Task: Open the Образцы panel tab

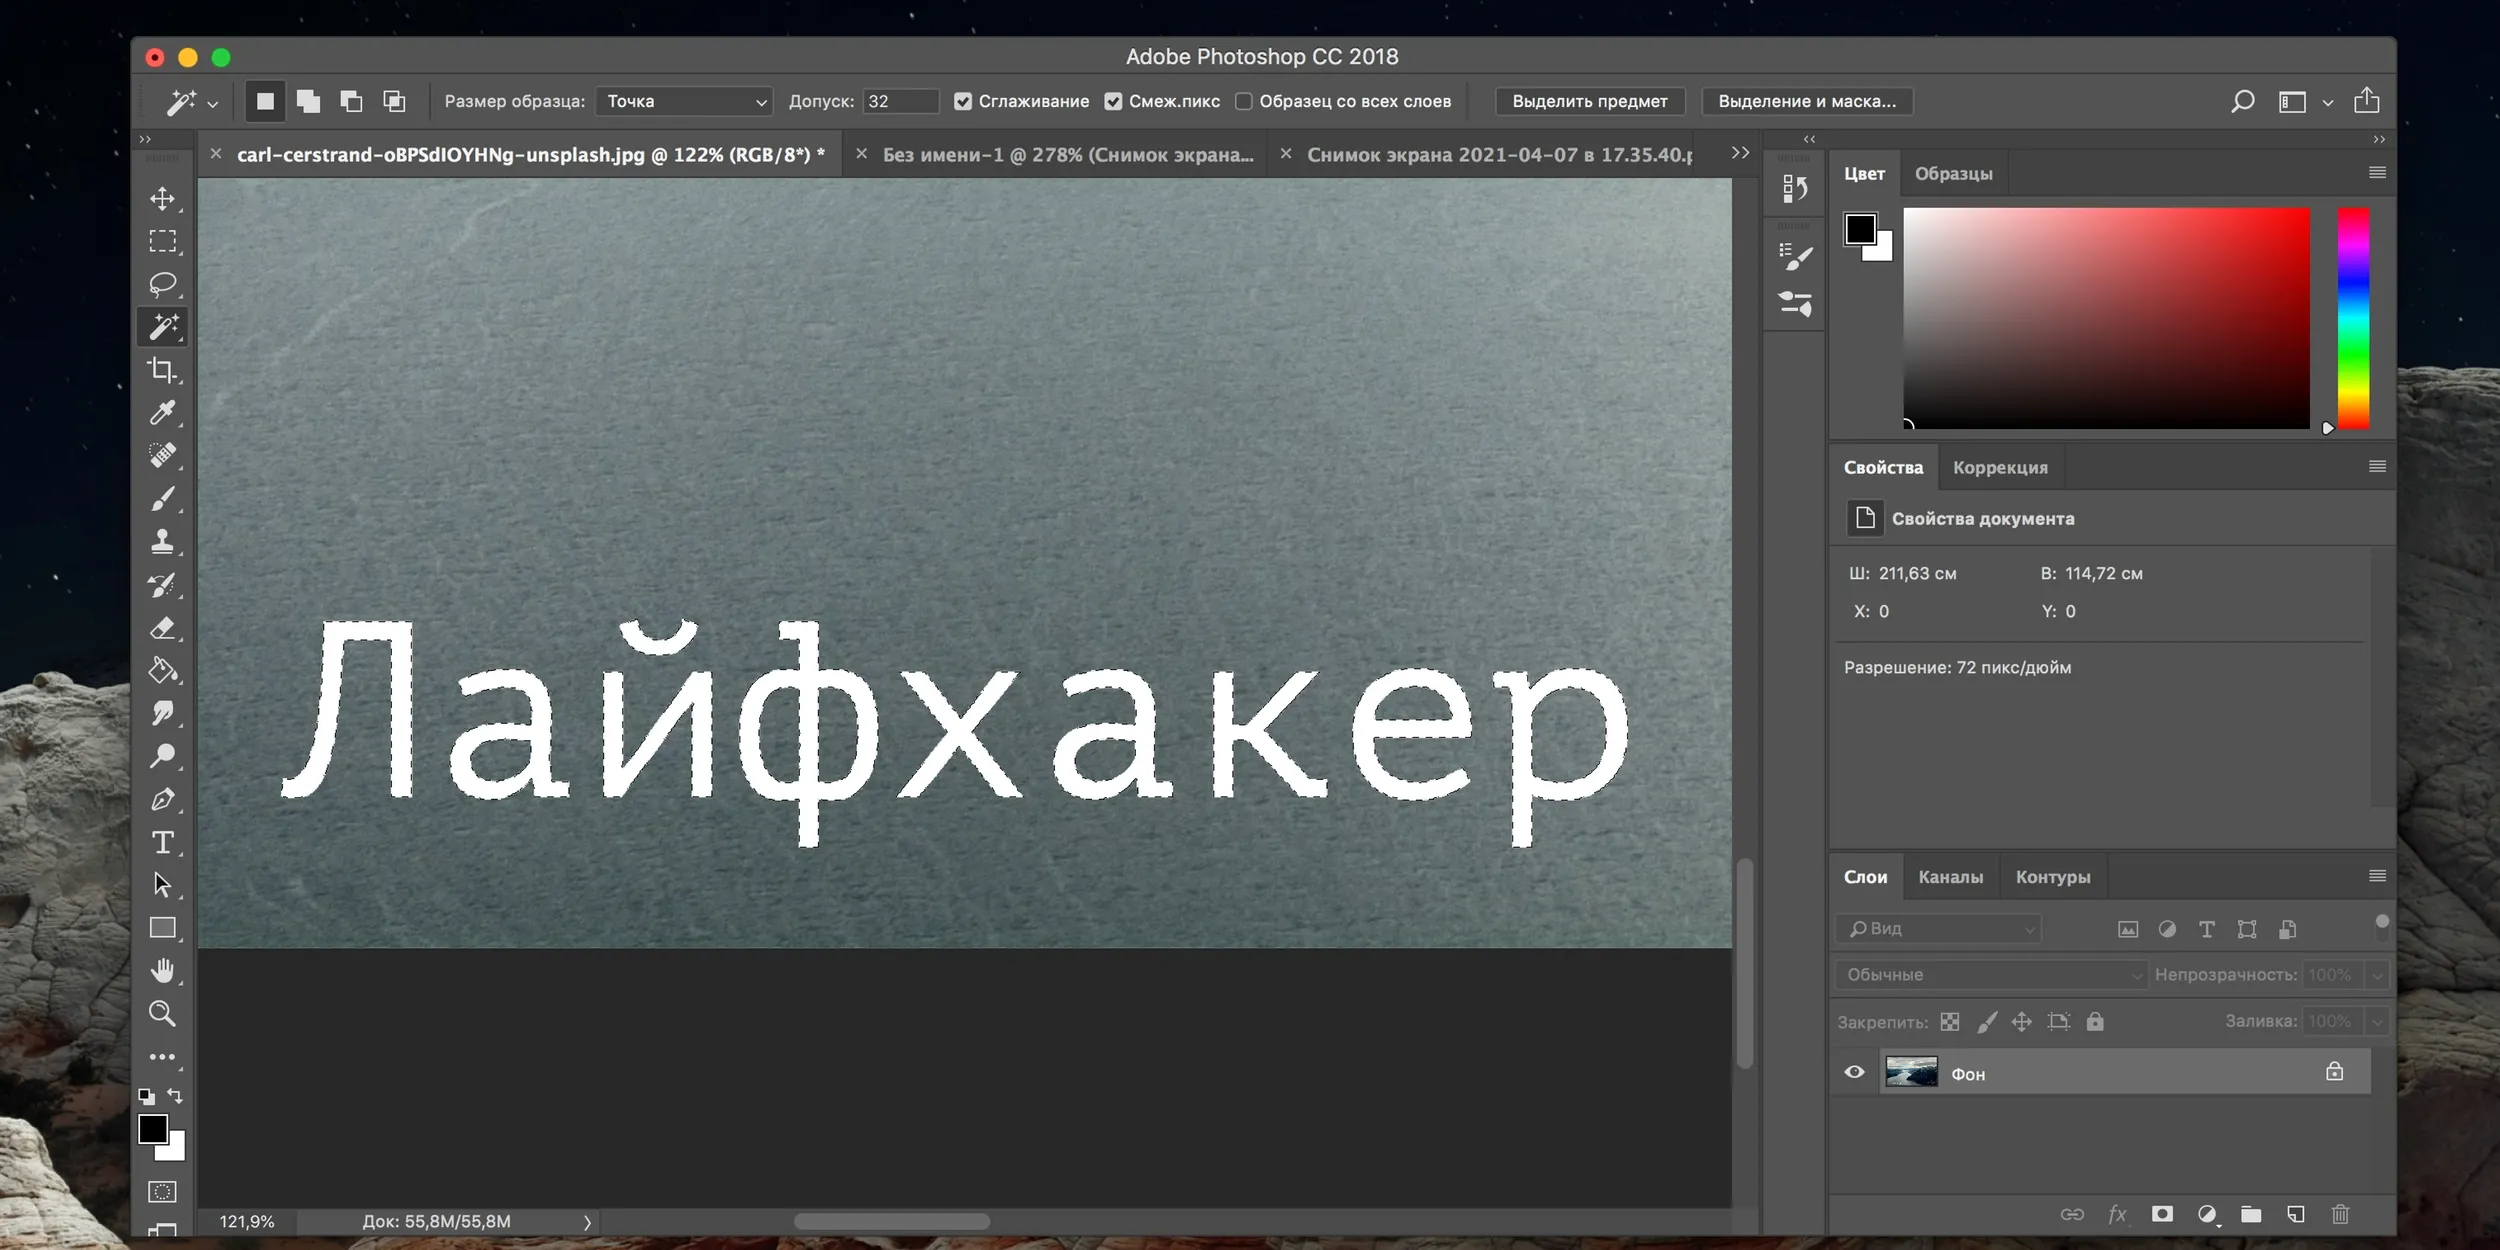Action: click(1953, 174)
